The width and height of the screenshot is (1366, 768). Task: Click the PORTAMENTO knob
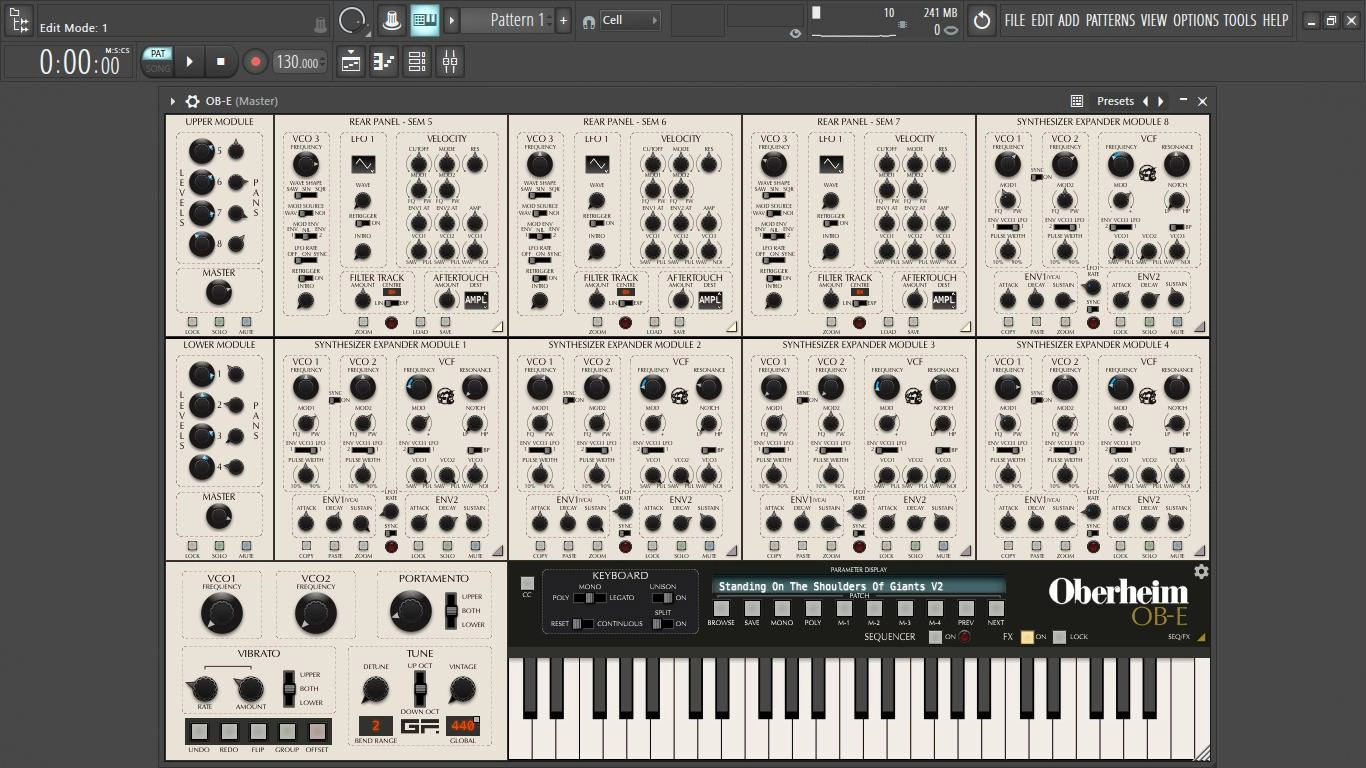pos(410,610)
